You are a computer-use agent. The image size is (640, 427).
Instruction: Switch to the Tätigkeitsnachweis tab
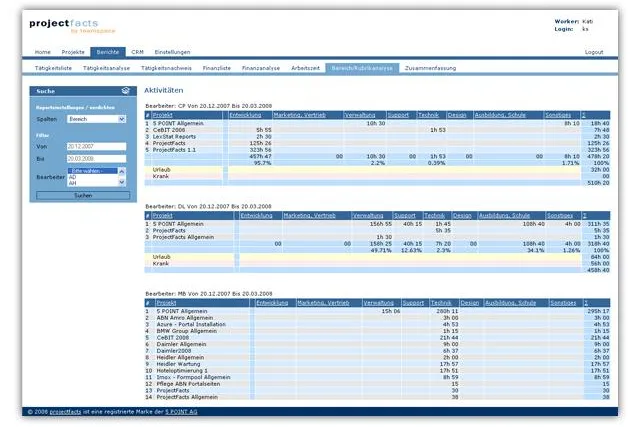pyautogui.click(x=166, y=68)
